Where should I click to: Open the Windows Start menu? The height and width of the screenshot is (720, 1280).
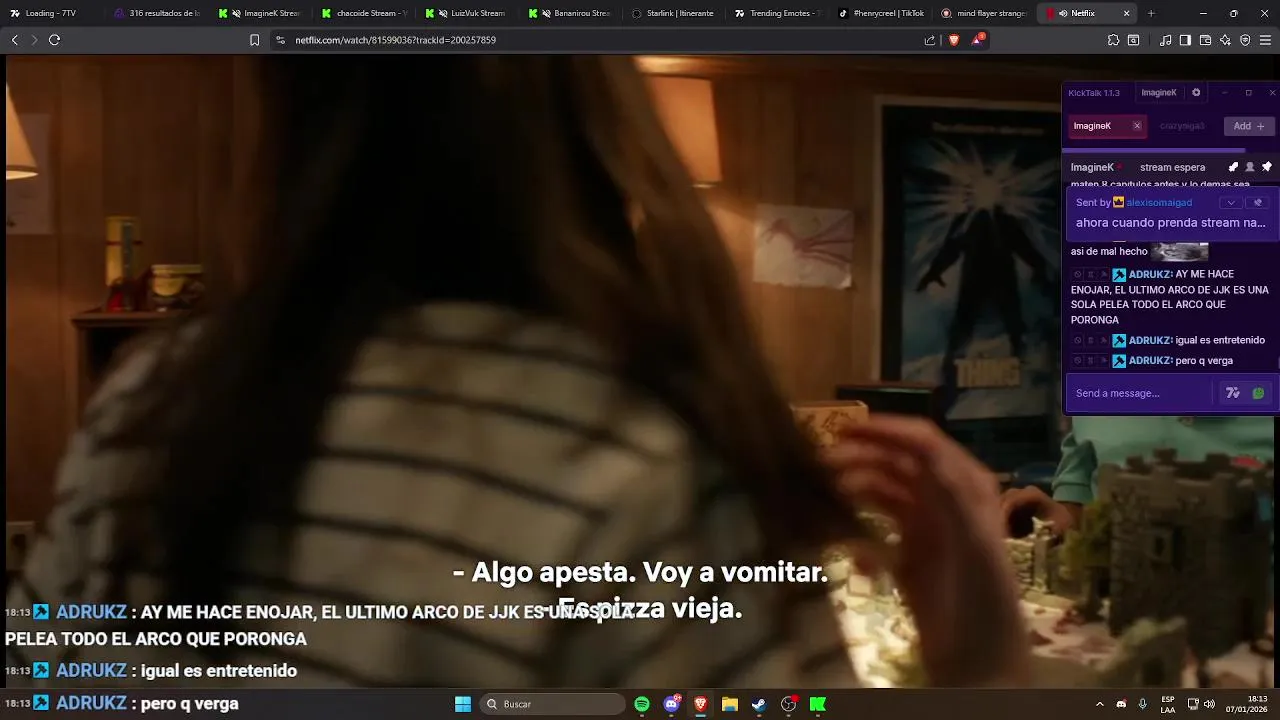click(463, 704)
